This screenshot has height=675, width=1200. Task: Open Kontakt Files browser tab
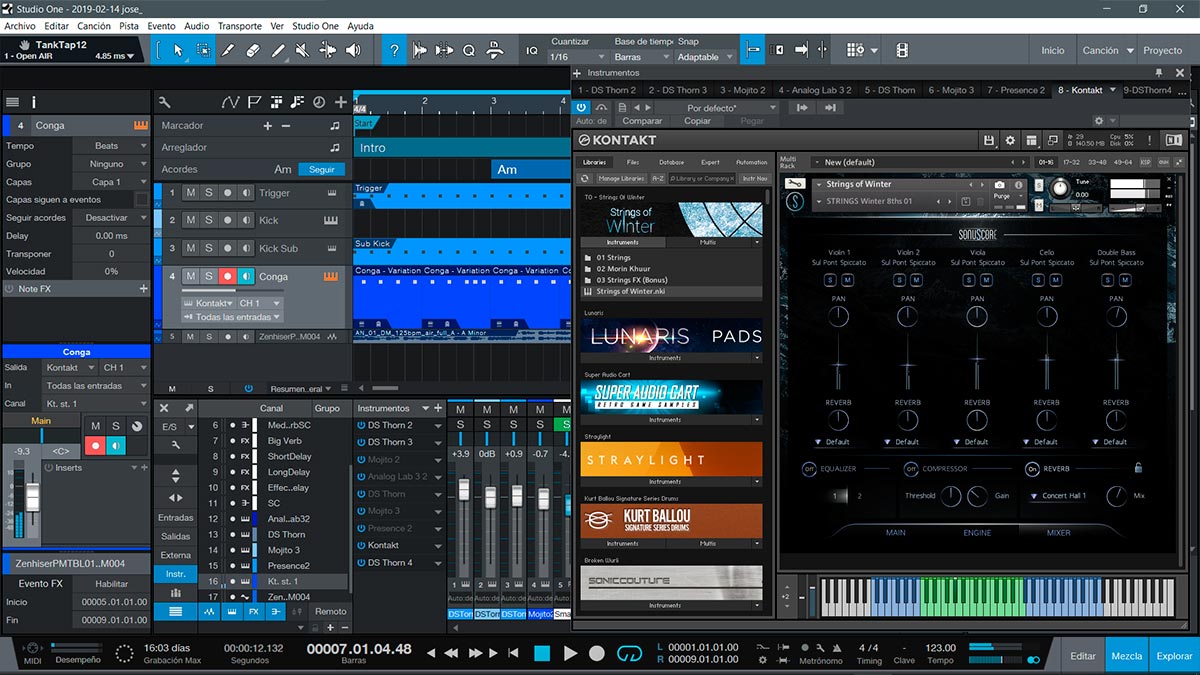click(x=633, y=162)
